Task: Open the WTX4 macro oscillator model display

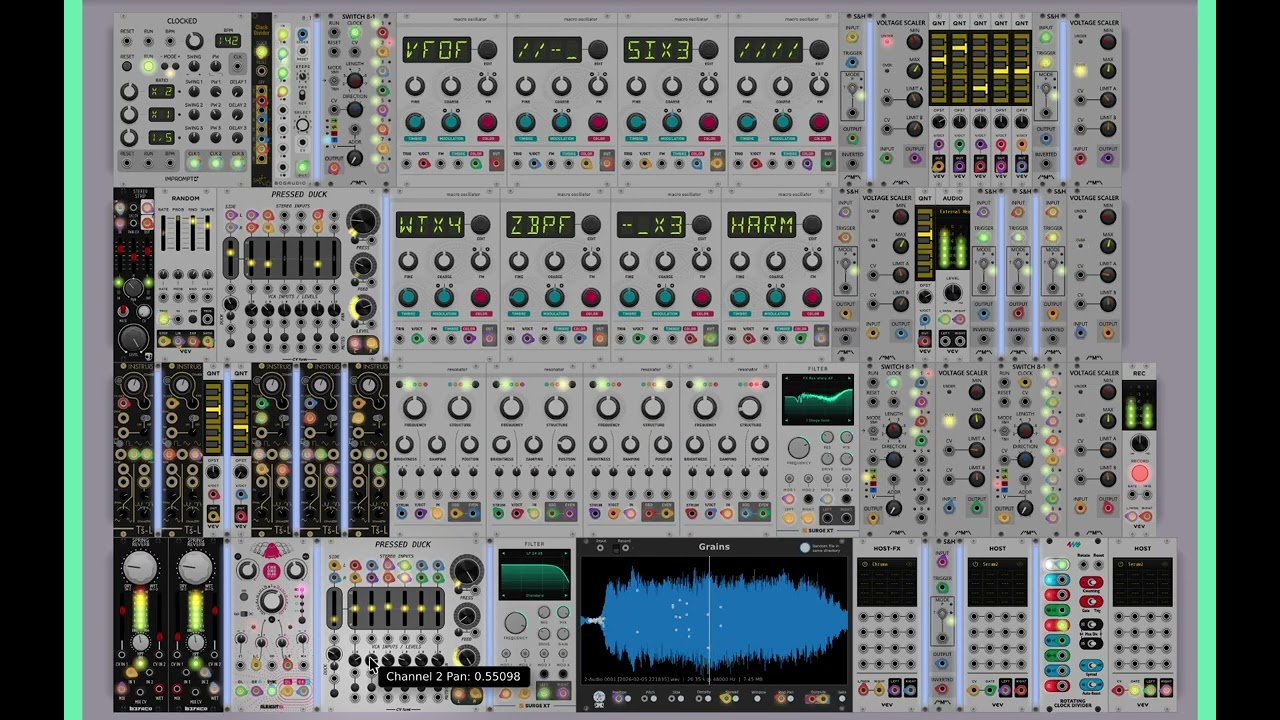Action: (430, 224)
